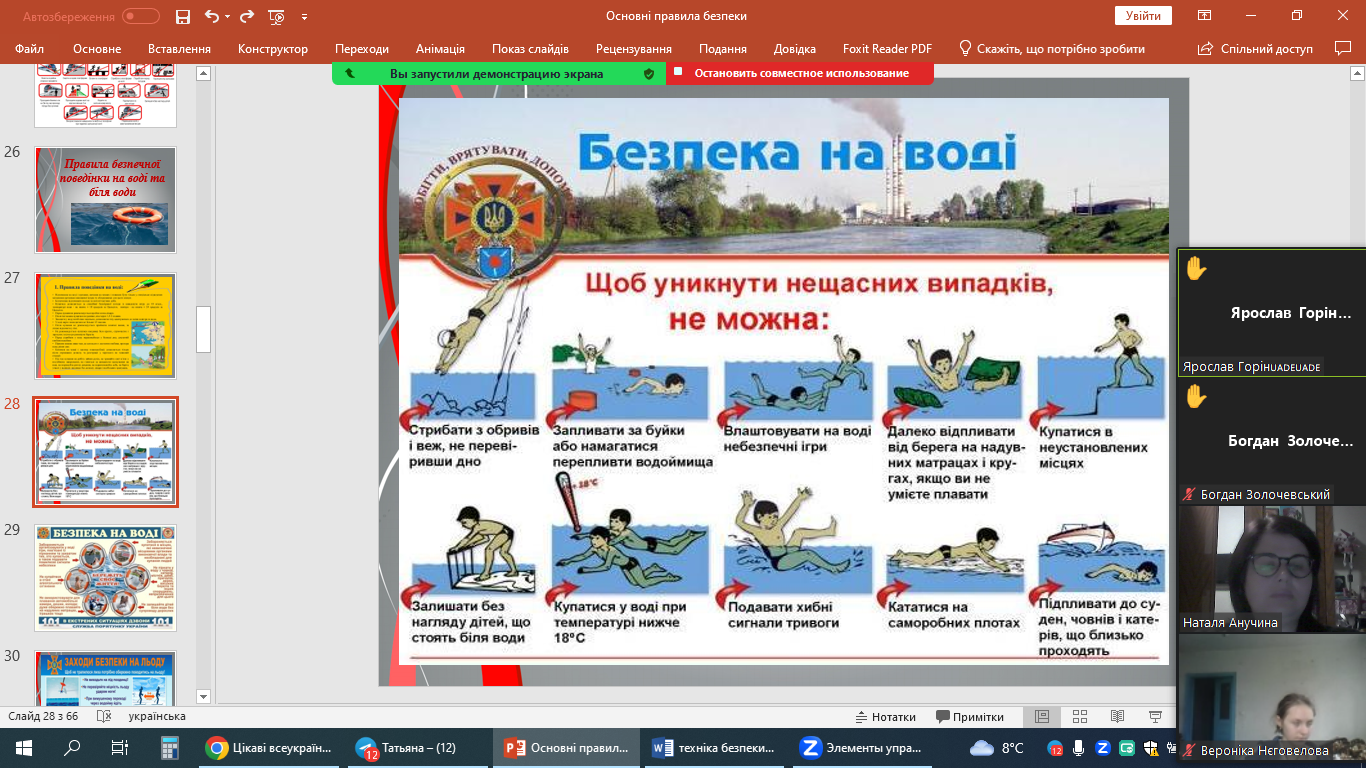This screenshot has width=1366, height=768.
Task: Click Остановить совместное использование button
Action: (800, 73)
